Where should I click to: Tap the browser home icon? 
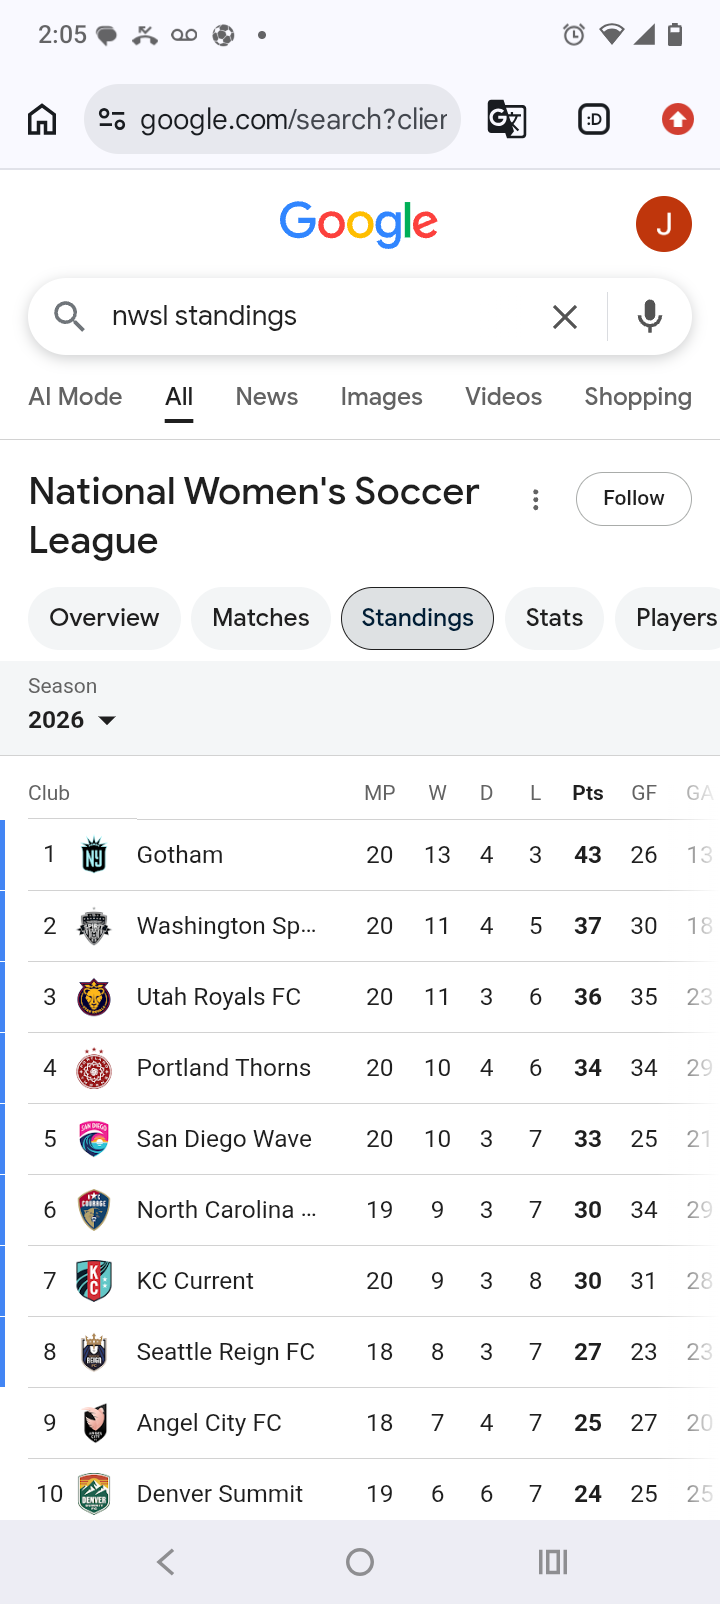pyautogui.click(x=42, y=119)
